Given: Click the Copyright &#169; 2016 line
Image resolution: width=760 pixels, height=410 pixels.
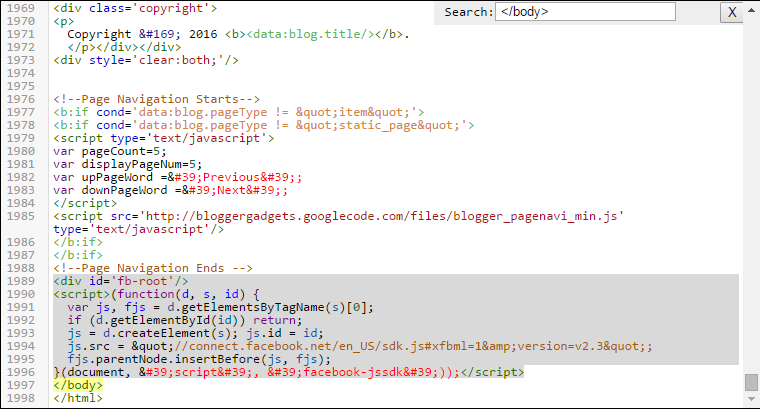Looking at the screenshot, I should click(x=238, y=34).
